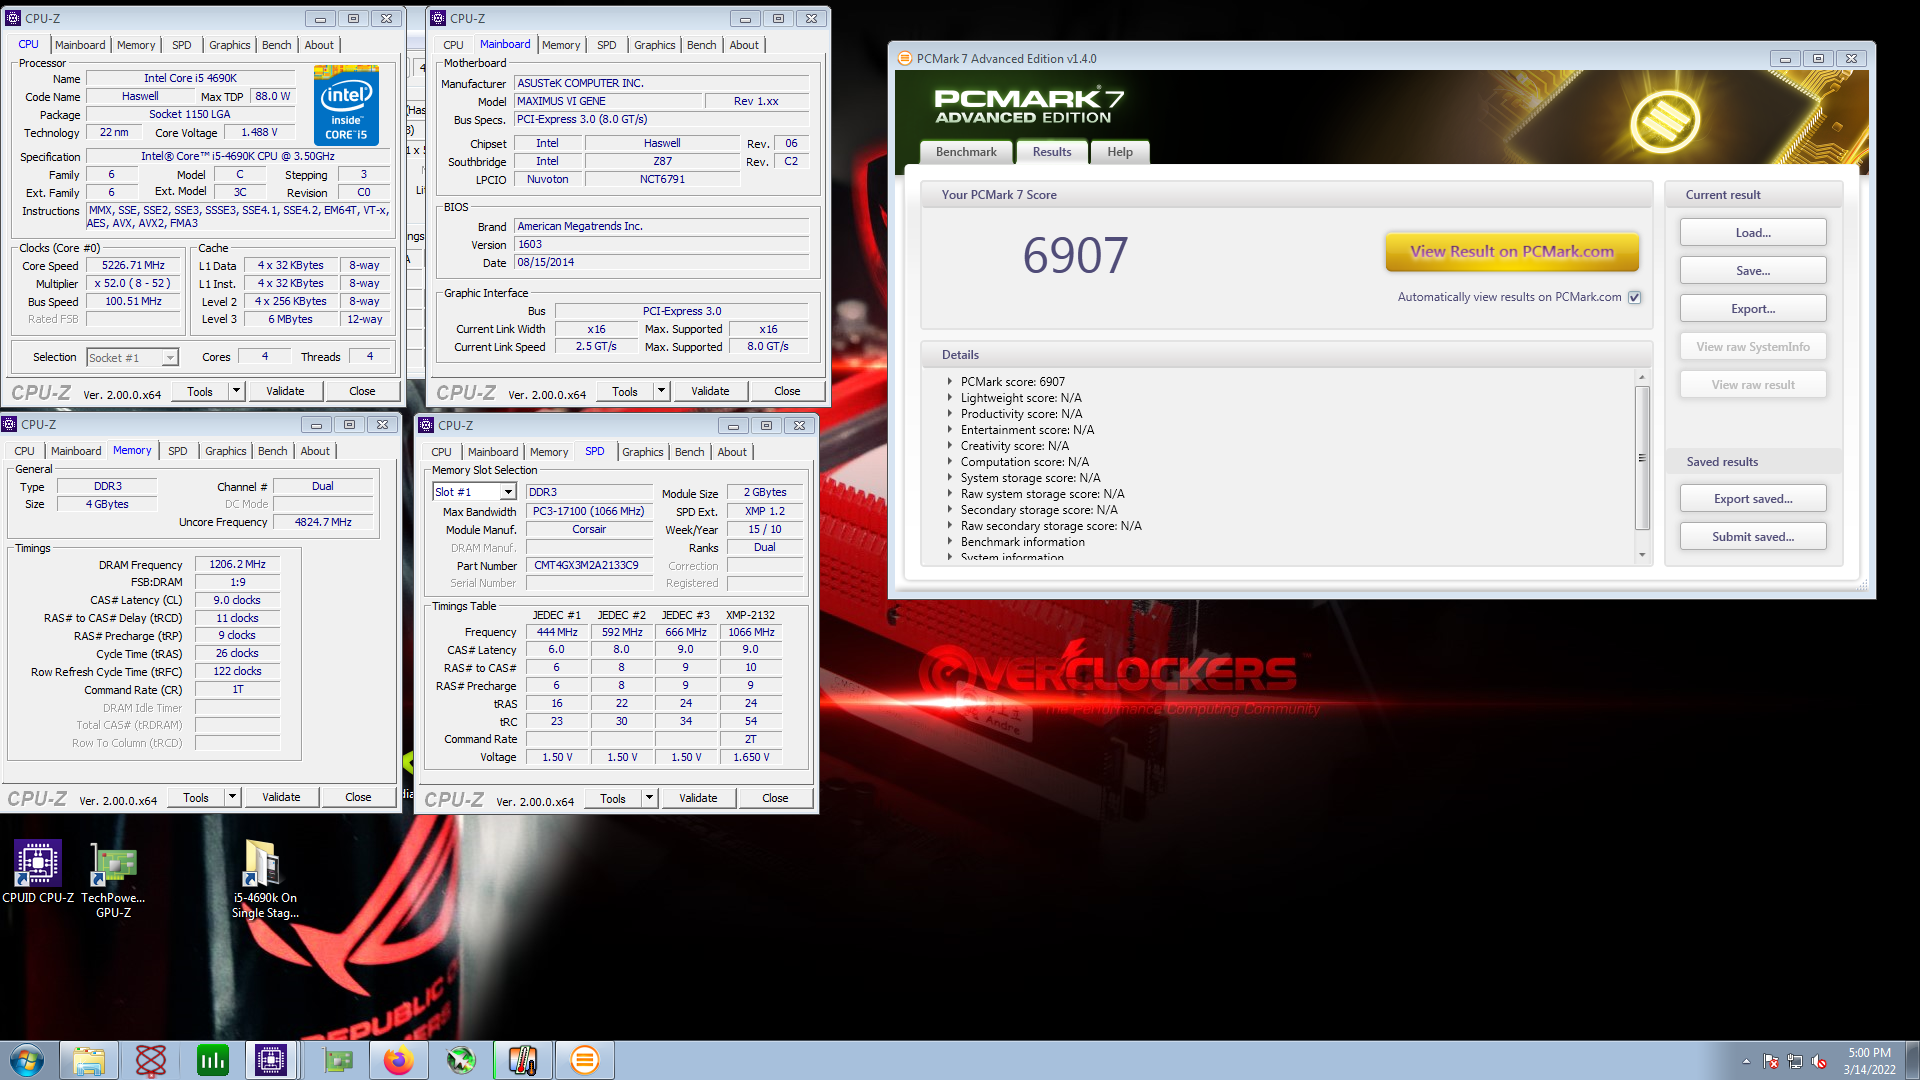The height and width of the screenshot is (1080, 1920).
Task: Click the Export... button under Current result
Action: 1753,308
